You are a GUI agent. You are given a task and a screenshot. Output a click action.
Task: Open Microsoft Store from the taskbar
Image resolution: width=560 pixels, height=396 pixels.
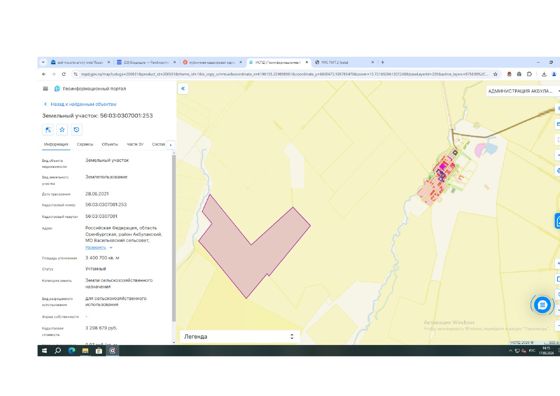coord(99,351)
